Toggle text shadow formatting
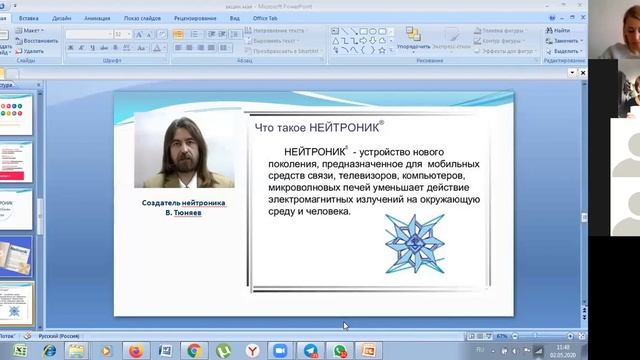Viewport: 640px width, 360px height. point(116,48)
